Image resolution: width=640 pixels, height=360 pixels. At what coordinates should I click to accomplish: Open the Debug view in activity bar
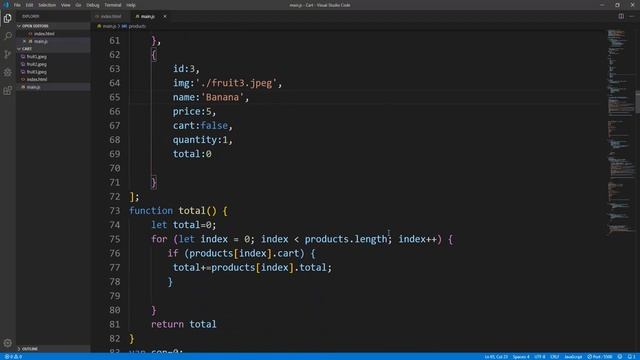[7, 72]
